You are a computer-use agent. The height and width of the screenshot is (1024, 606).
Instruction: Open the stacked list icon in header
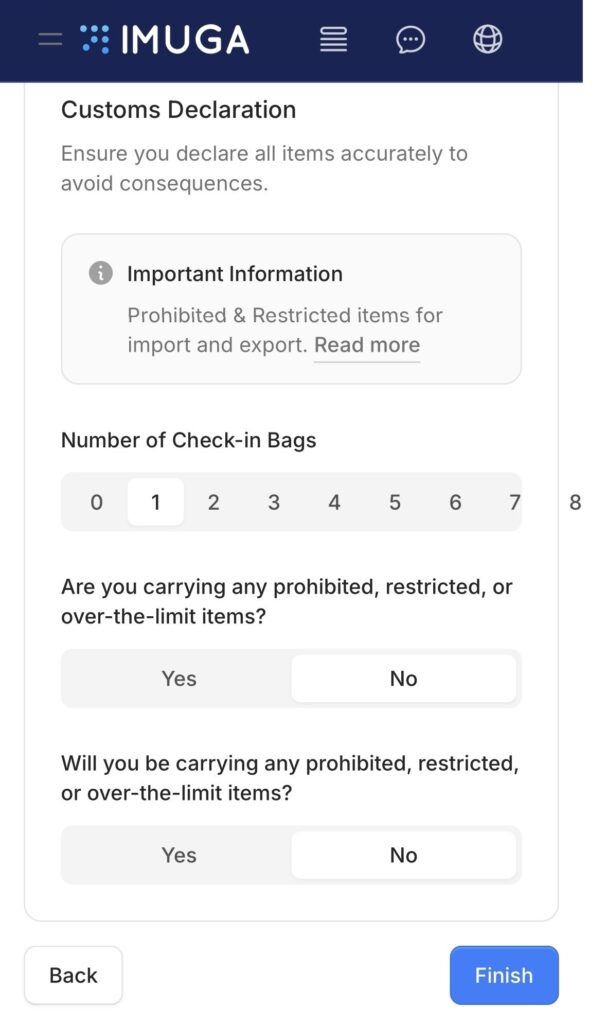click(x=333, y=40)
